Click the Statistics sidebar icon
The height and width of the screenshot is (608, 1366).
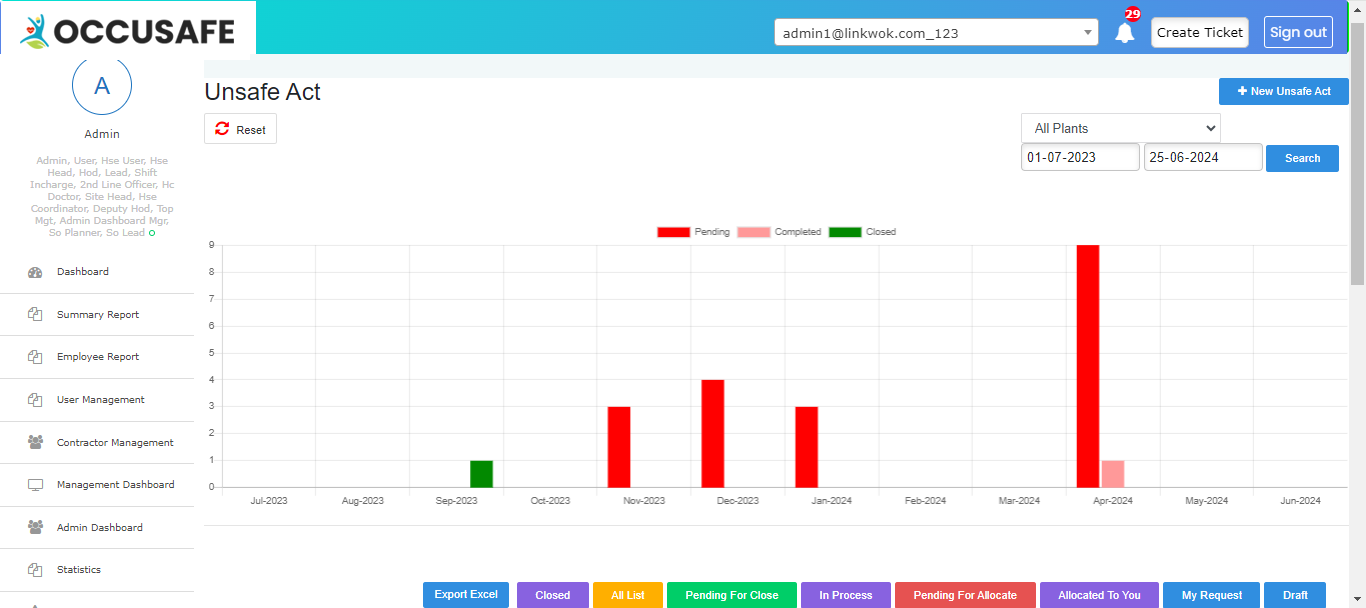(35, 570)
